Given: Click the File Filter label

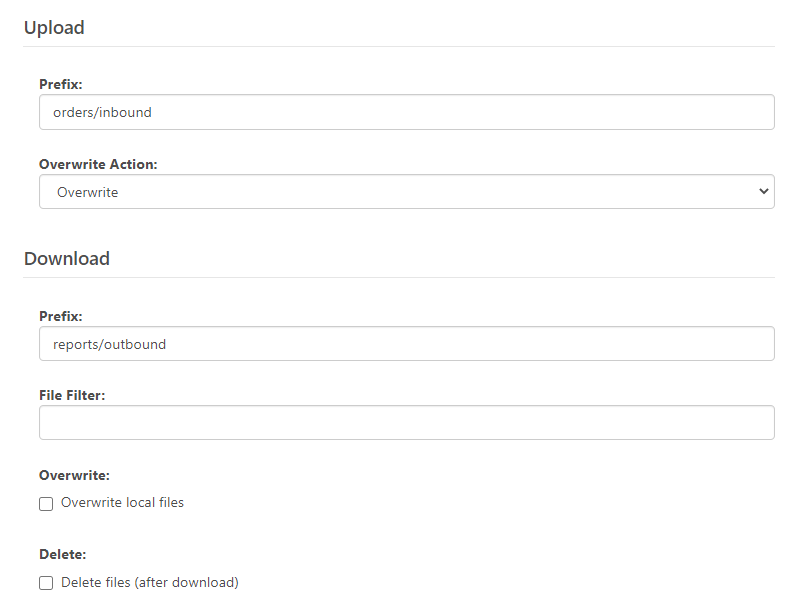Looking at the screenshot, I should 72,395.
